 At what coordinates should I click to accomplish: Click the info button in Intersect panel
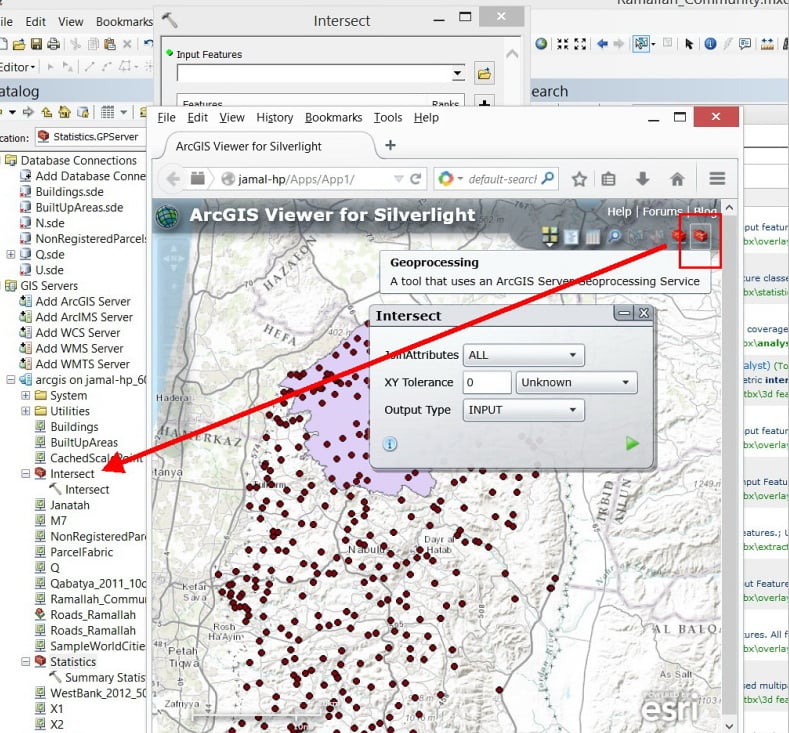pos(390,444)
